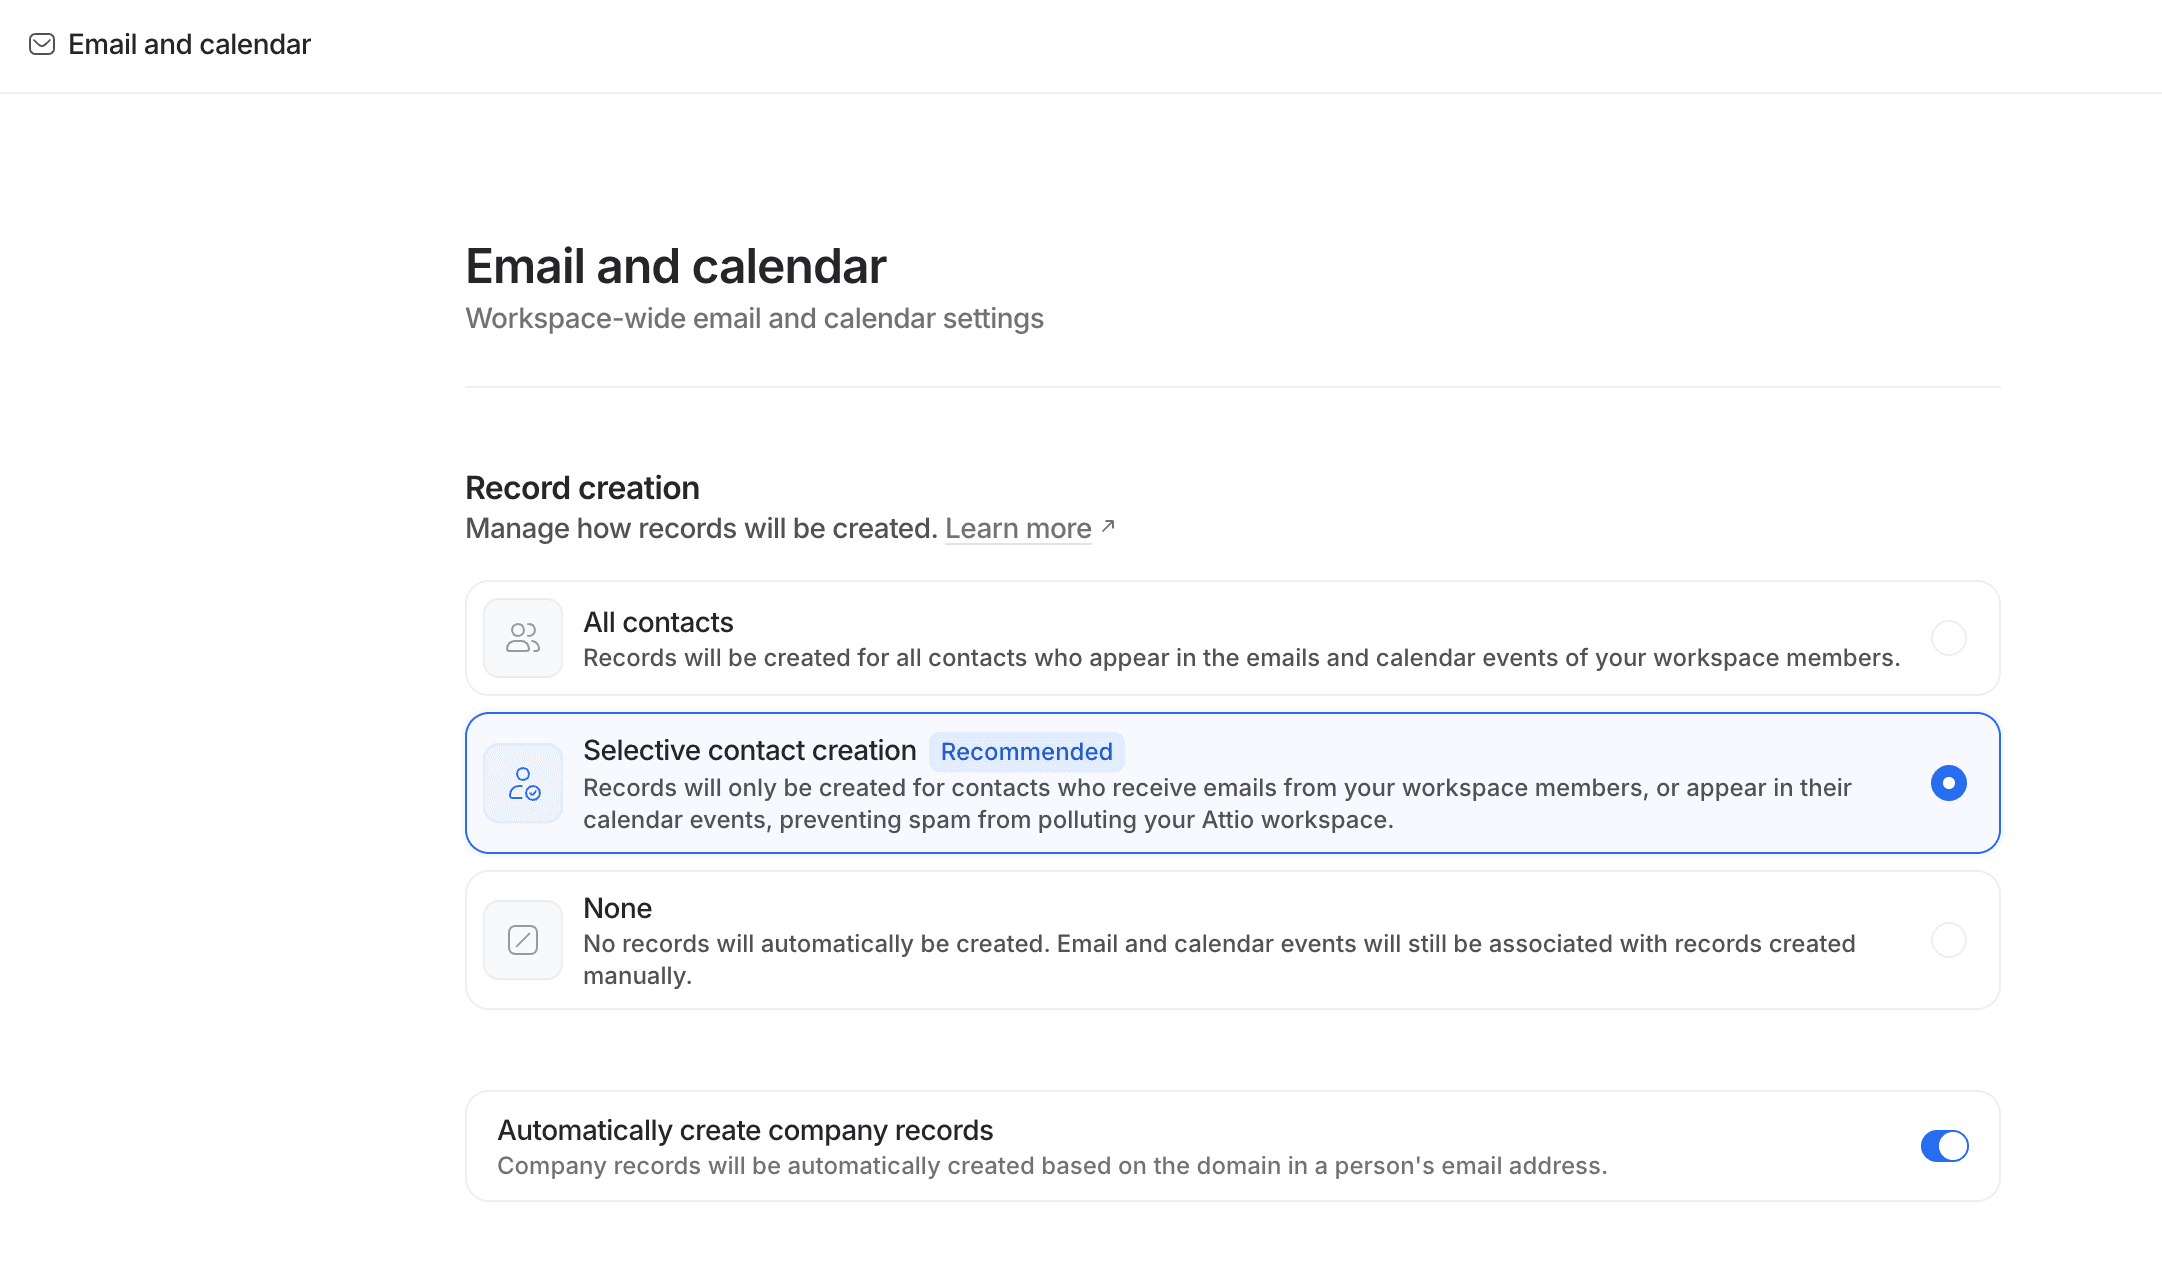Click the Recommended badge

click(x=1026, y=752)
